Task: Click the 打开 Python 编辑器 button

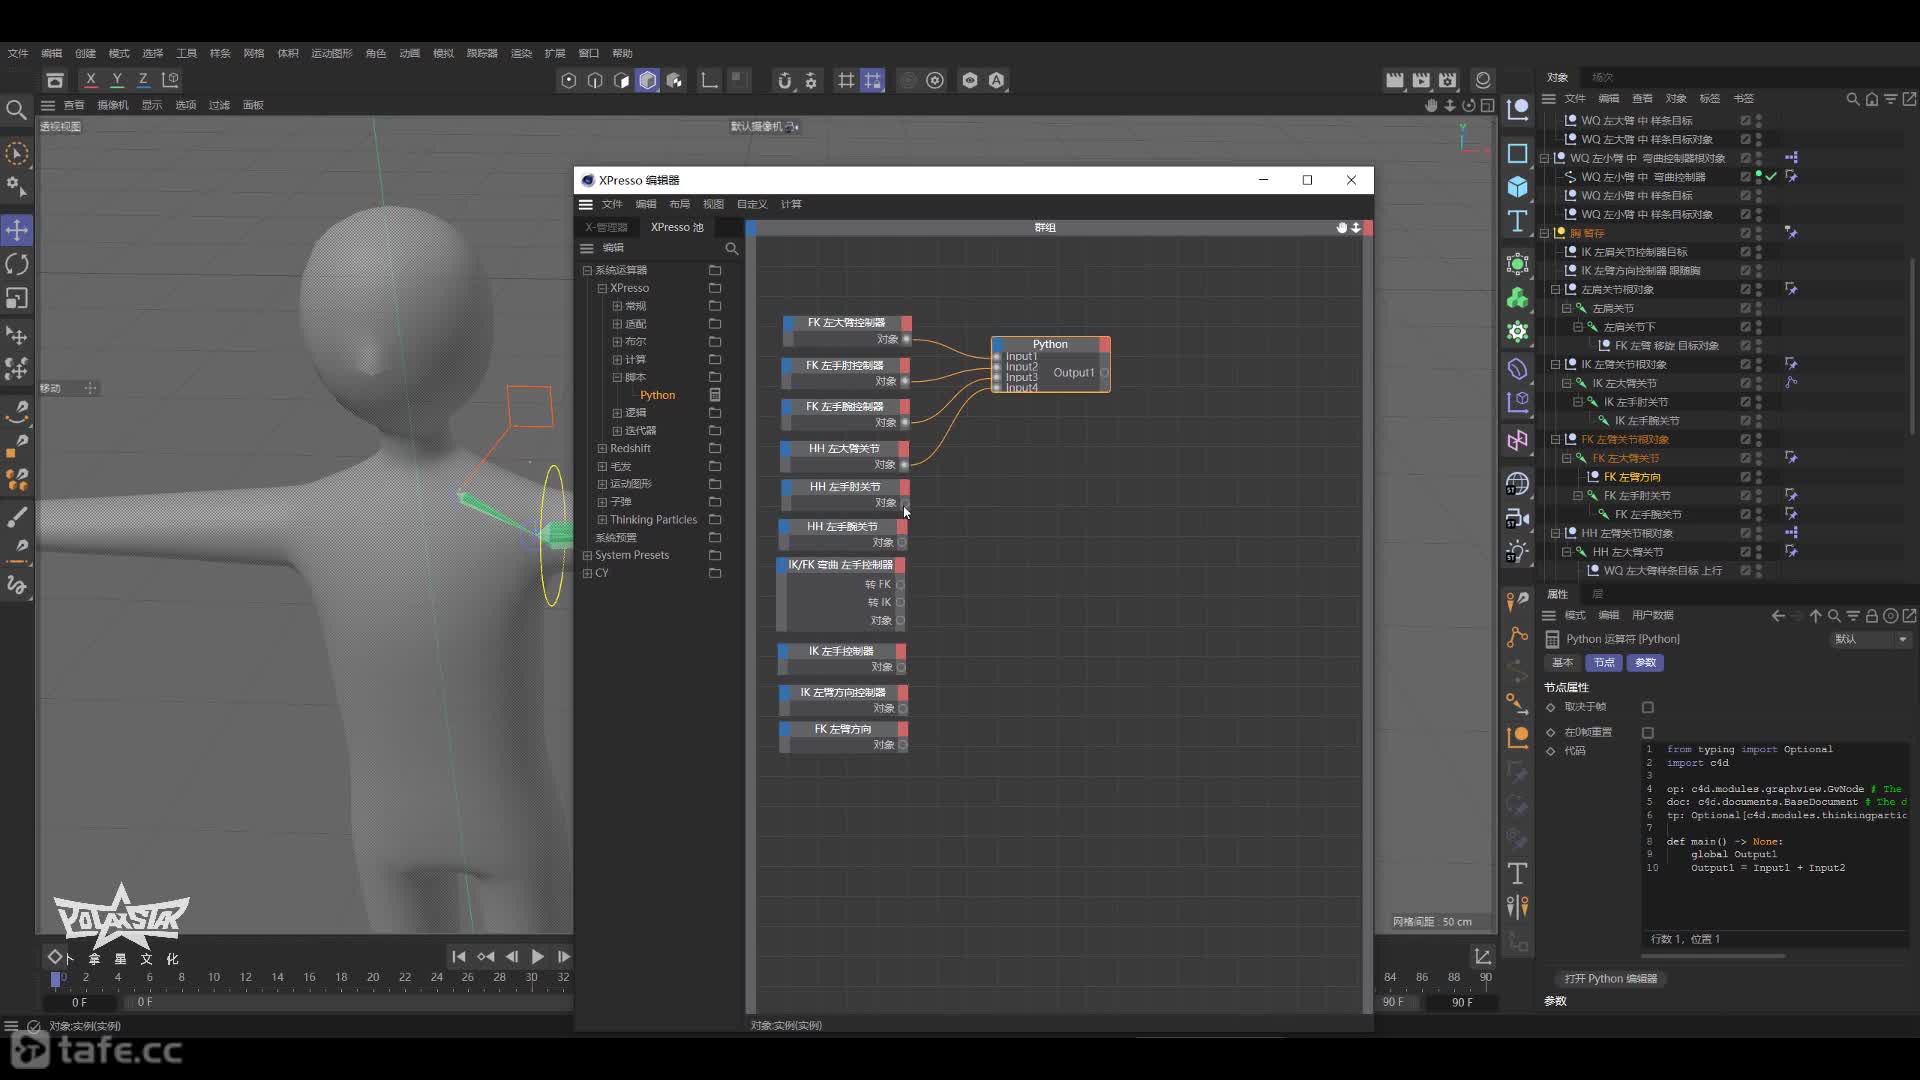Action: (x=1611, y=978)
